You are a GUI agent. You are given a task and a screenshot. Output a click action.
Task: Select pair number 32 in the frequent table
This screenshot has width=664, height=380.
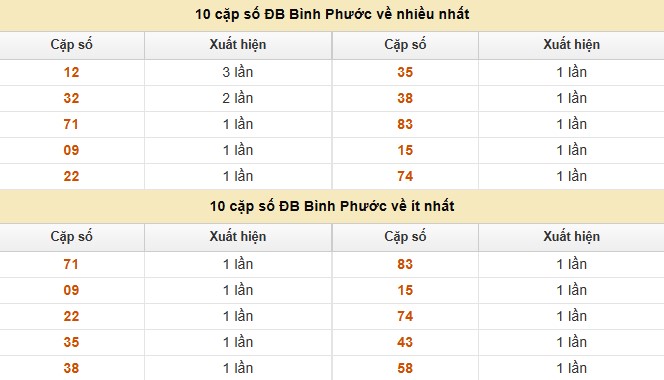pyautogui.click(x=71, y=98)
